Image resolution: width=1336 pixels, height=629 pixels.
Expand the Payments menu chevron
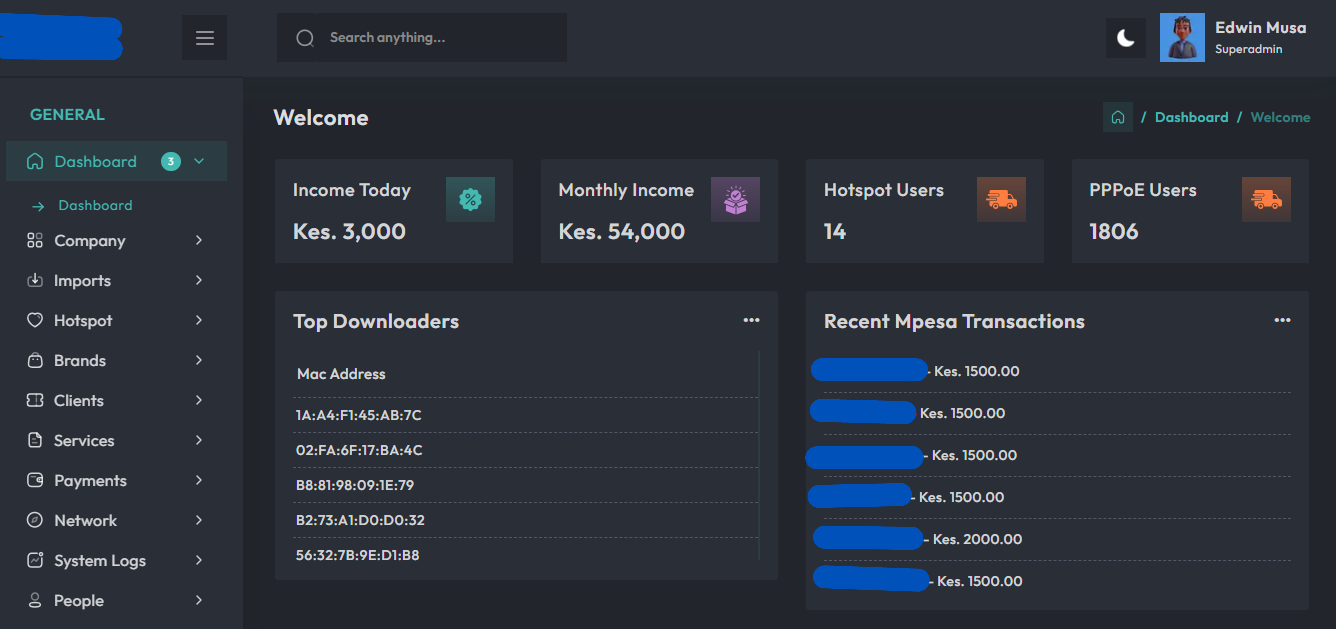[x=199, y=481]
